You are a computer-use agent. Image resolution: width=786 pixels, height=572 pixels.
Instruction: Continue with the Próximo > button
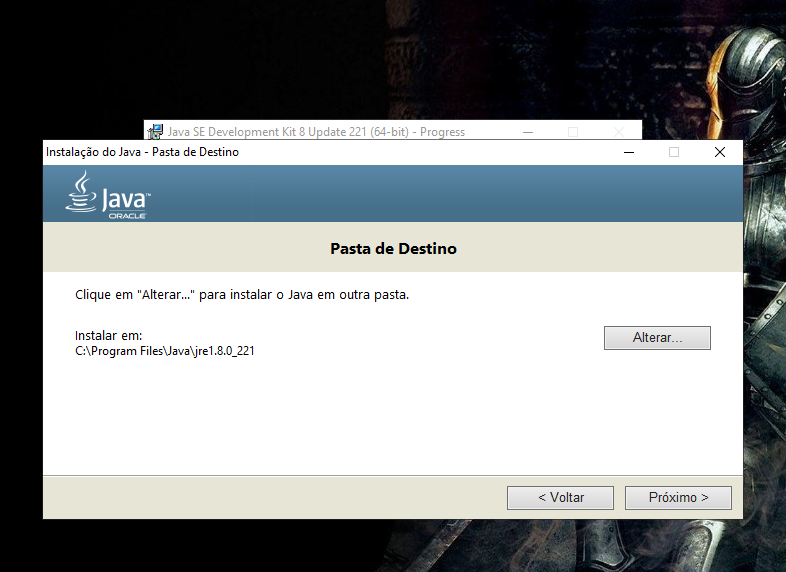(x=678, y=497)
